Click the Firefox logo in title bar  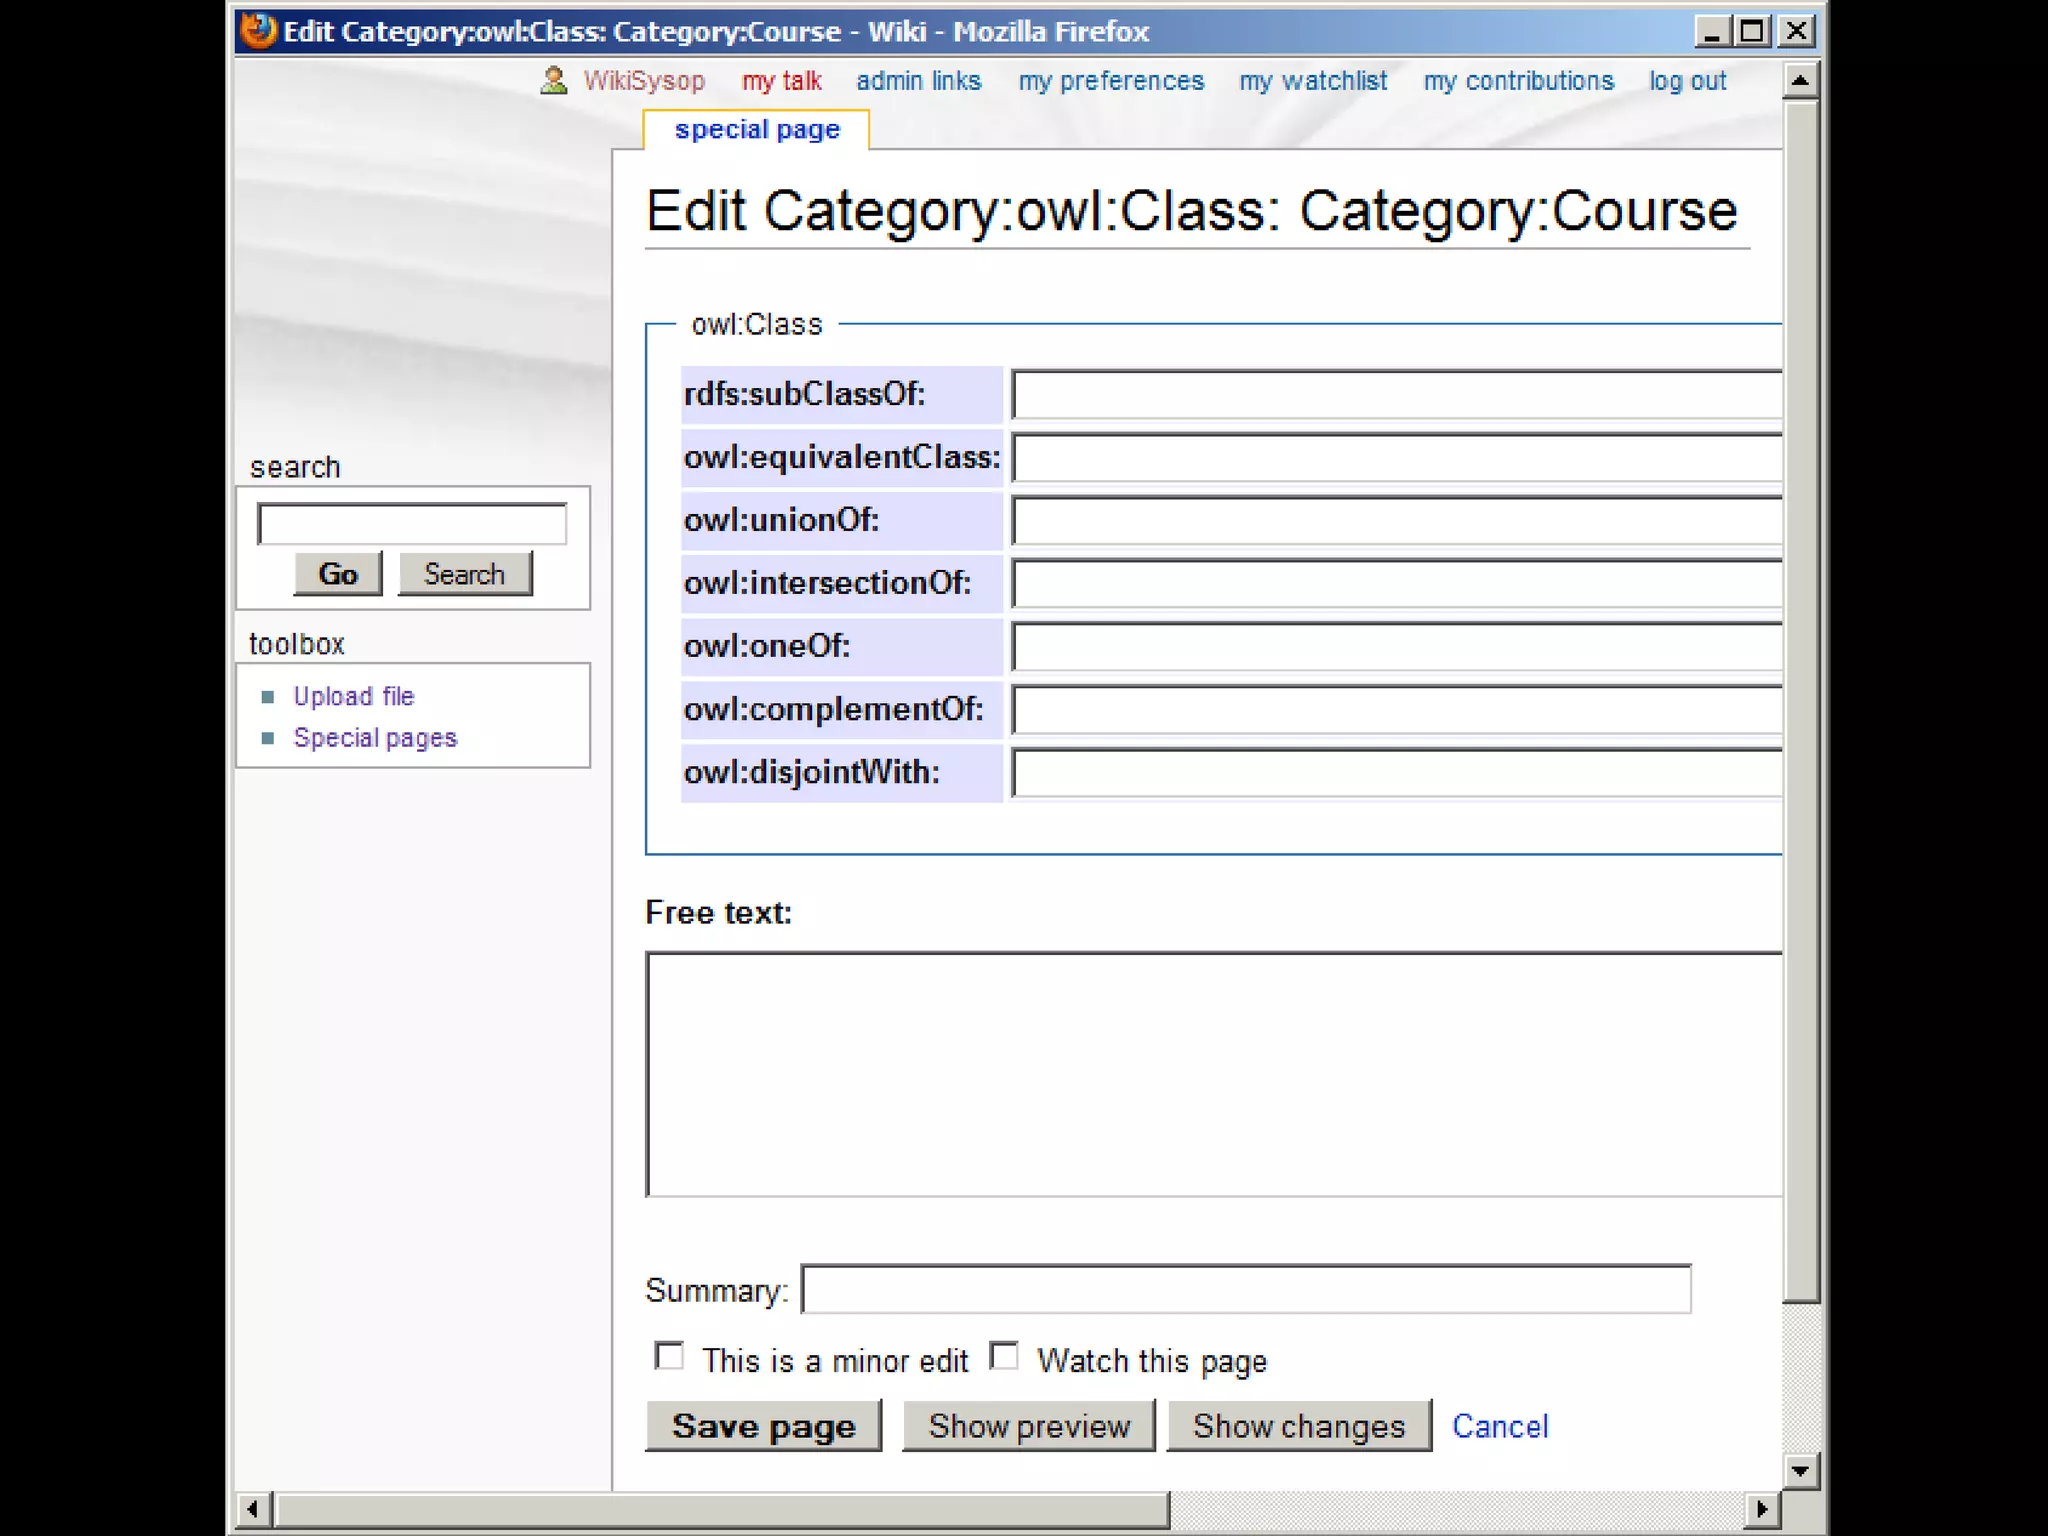[x=258, y=31]
